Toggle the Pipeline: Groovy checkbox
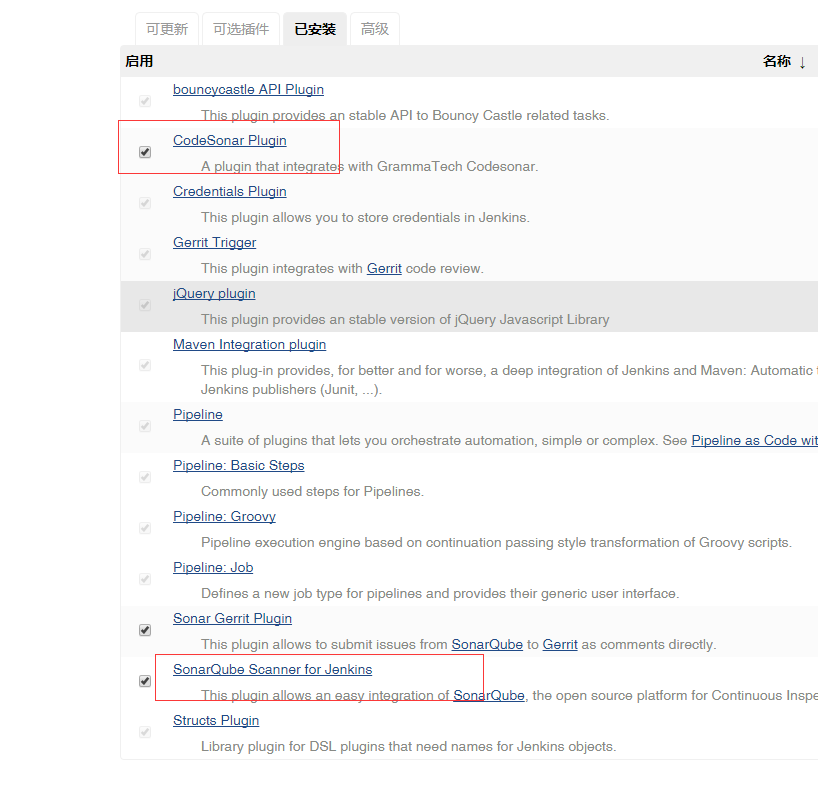Image resolution: width=818 pixels, height=787 pixels. [145, 529]
